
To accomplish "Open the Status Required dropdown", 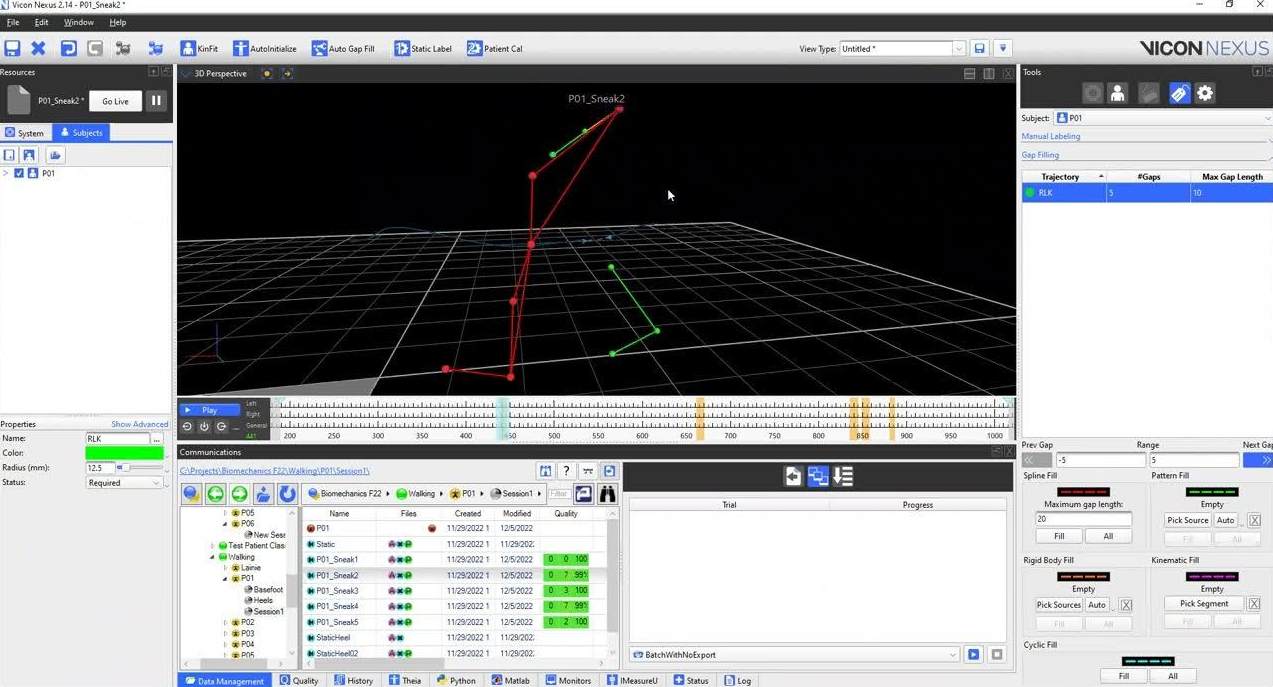I will click(124, 483).
